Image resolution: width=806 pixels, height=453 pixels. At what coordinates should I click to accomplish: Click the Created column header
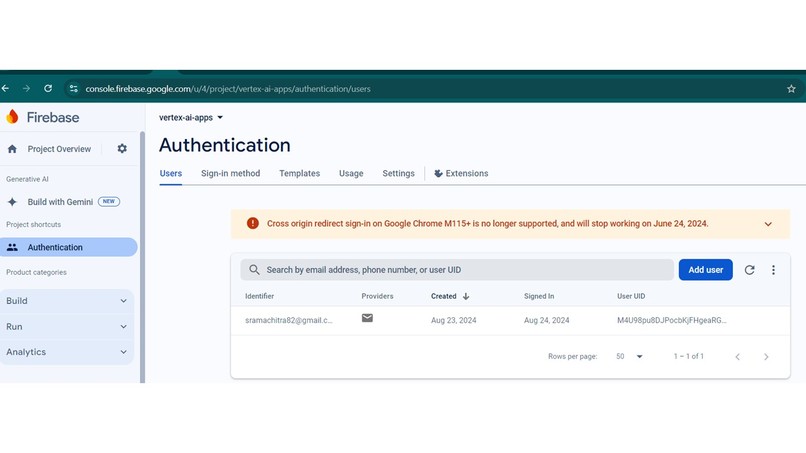pos(444,296)
